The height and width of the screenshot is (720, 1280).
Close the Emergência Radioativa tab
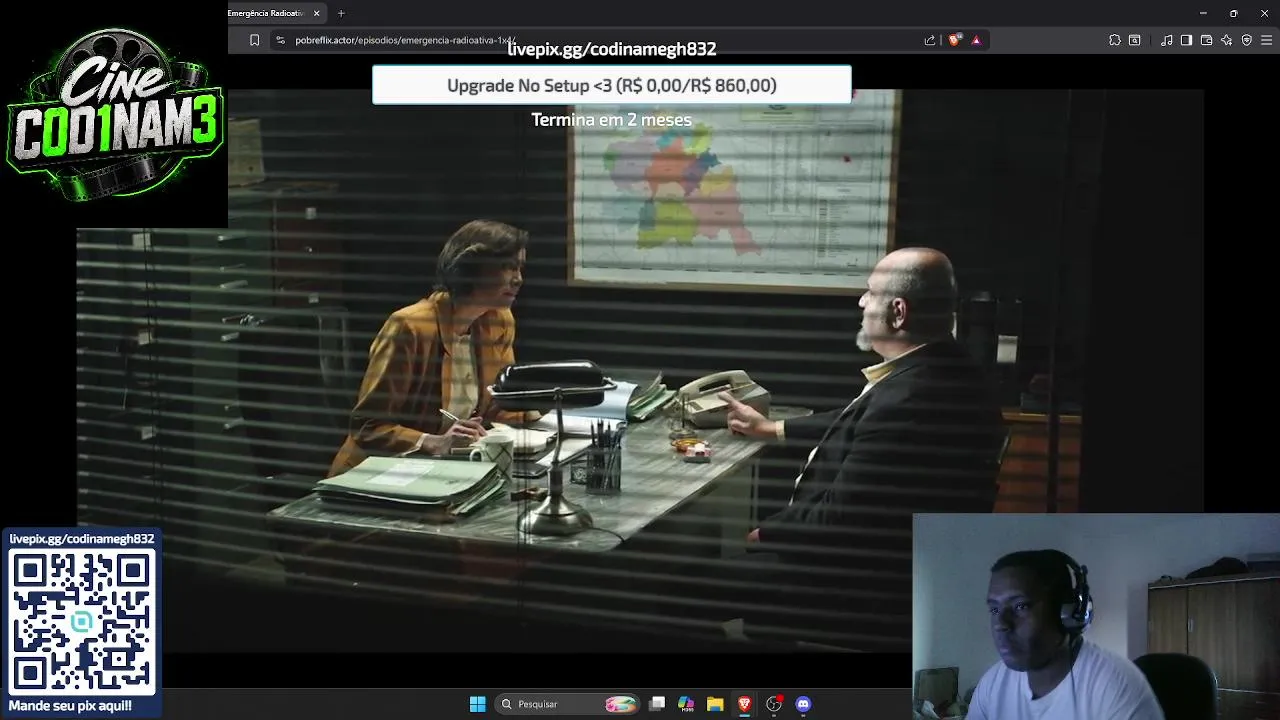[x=317, y=13]
